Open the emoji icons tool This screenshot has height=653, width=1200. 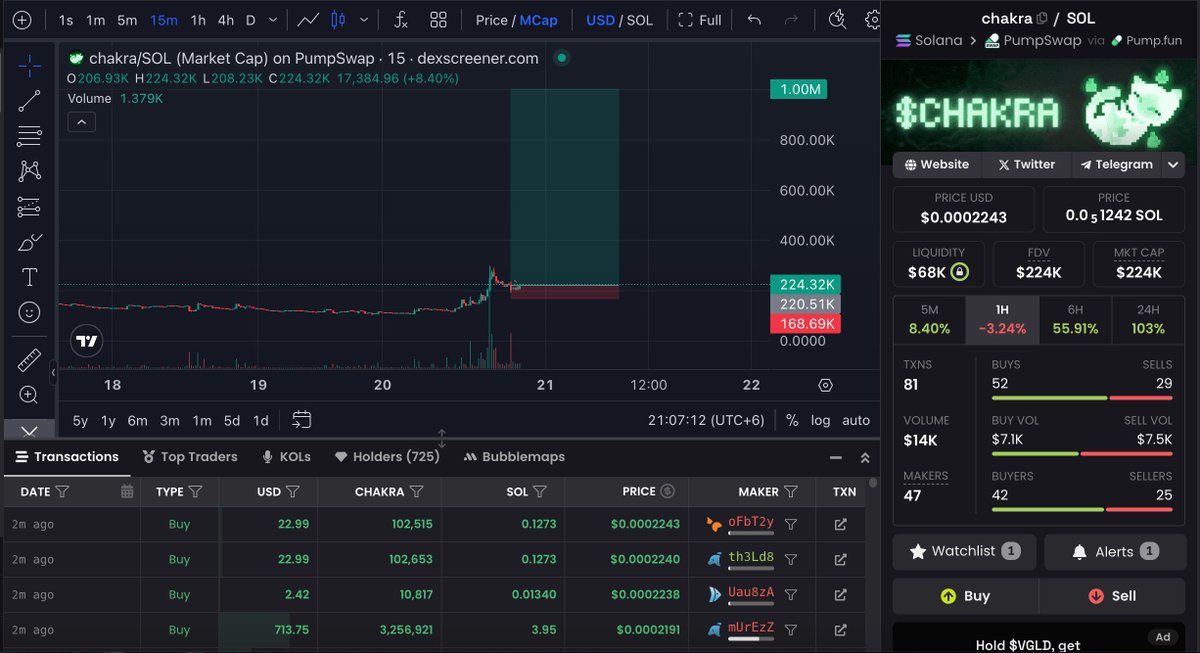[29, 313]
